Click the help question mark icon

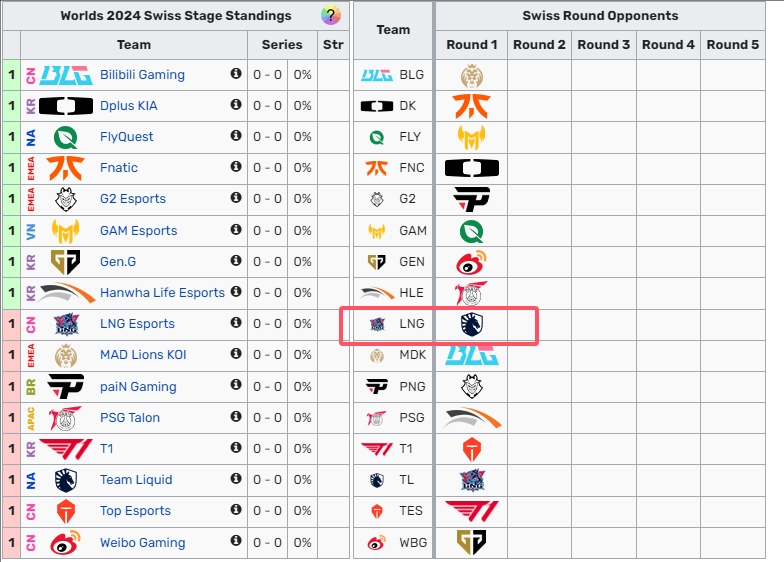(329, 15)
